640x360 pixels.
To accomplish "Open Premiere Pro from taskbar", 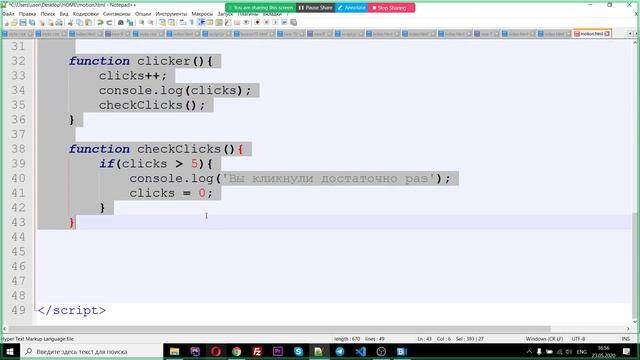I will (x=278, y=351).
